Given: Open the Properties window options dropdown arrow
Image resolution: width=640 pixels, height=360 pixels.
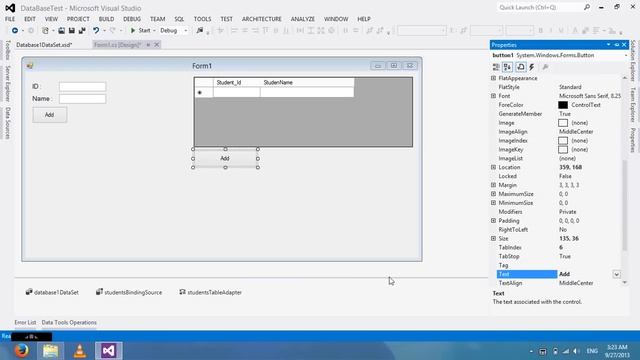Looking at the screenshot, I should pos(609,44).
